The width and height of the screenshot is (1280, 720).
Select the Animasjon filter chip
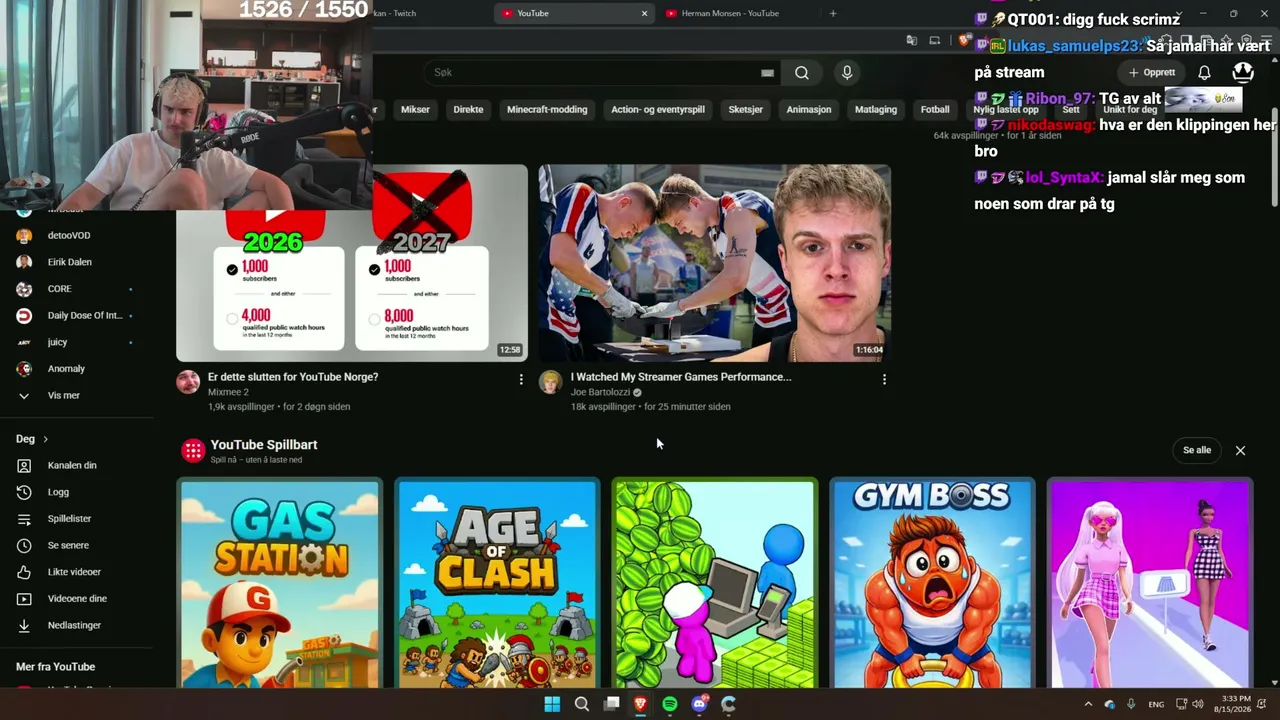coord(809,110)
